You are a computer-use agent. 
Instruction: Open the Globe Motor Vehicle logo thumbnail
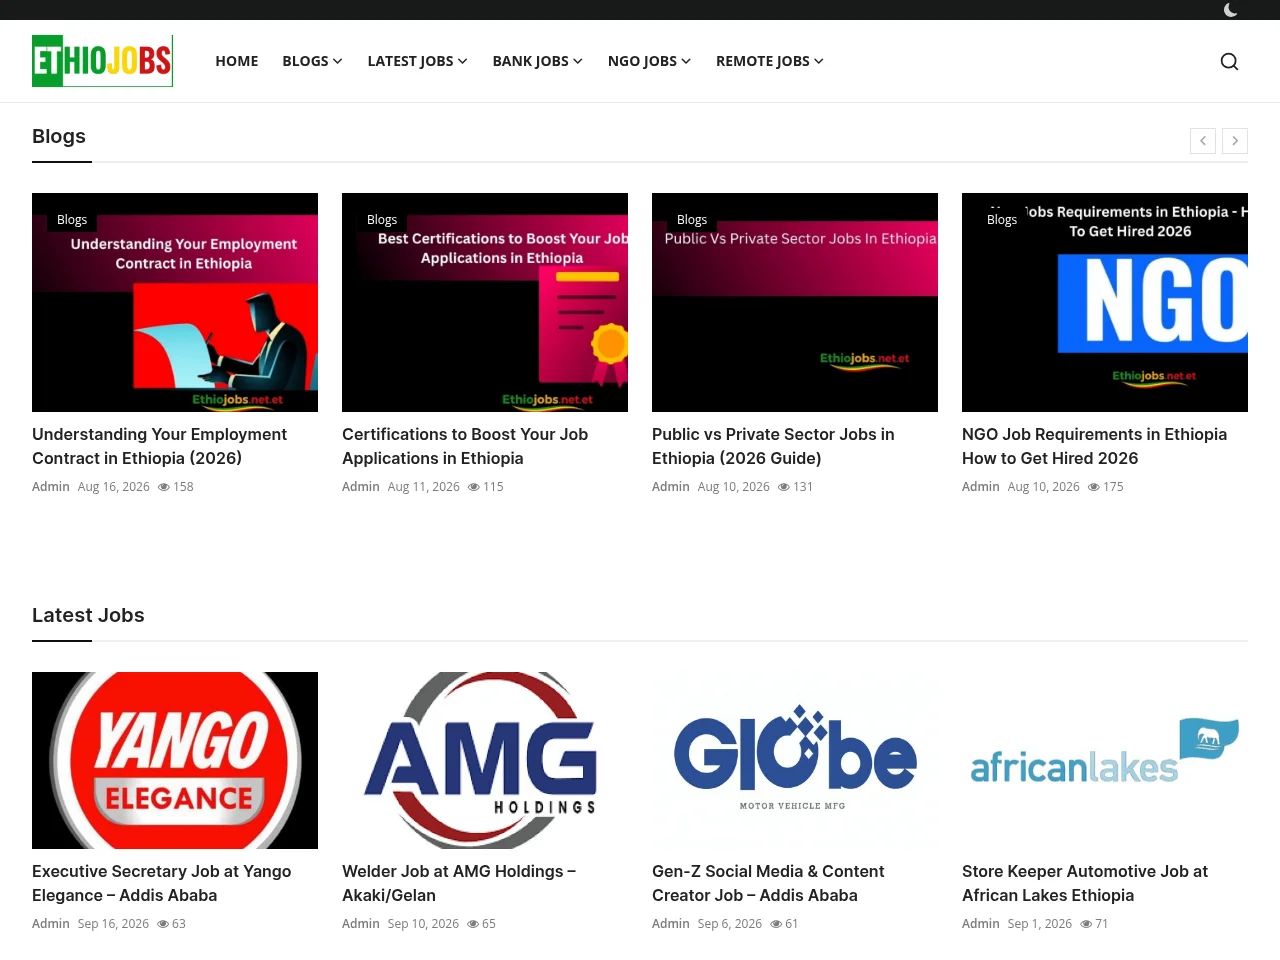pos(795,760)
